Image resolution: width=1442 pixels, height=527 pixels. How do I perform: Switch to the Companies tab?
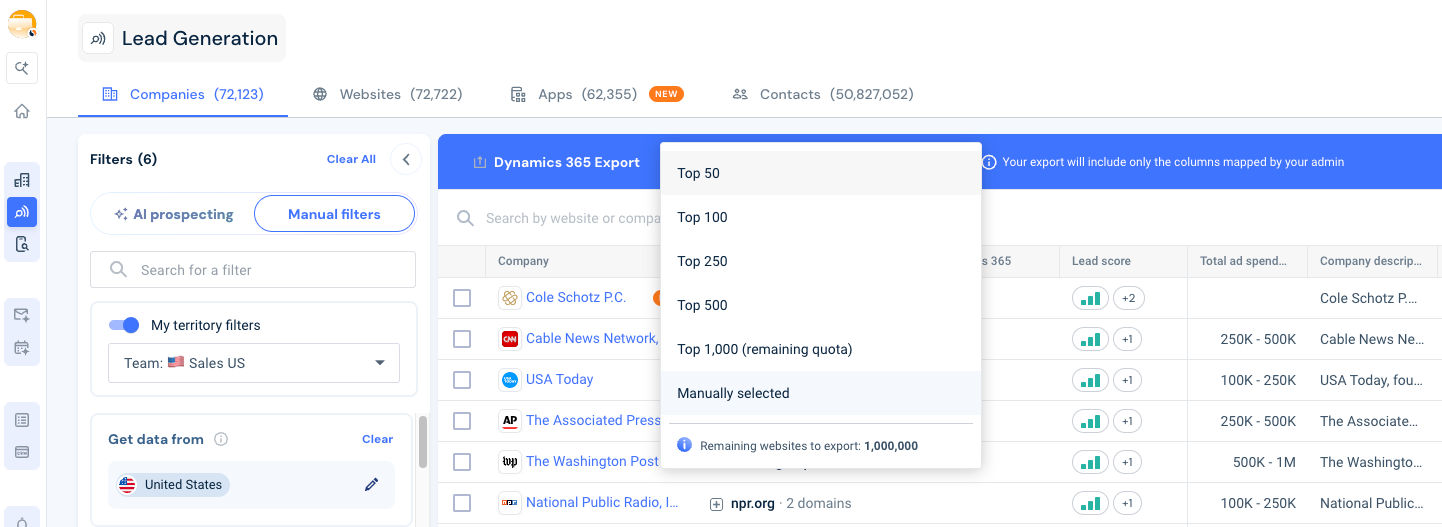point(183,94)
